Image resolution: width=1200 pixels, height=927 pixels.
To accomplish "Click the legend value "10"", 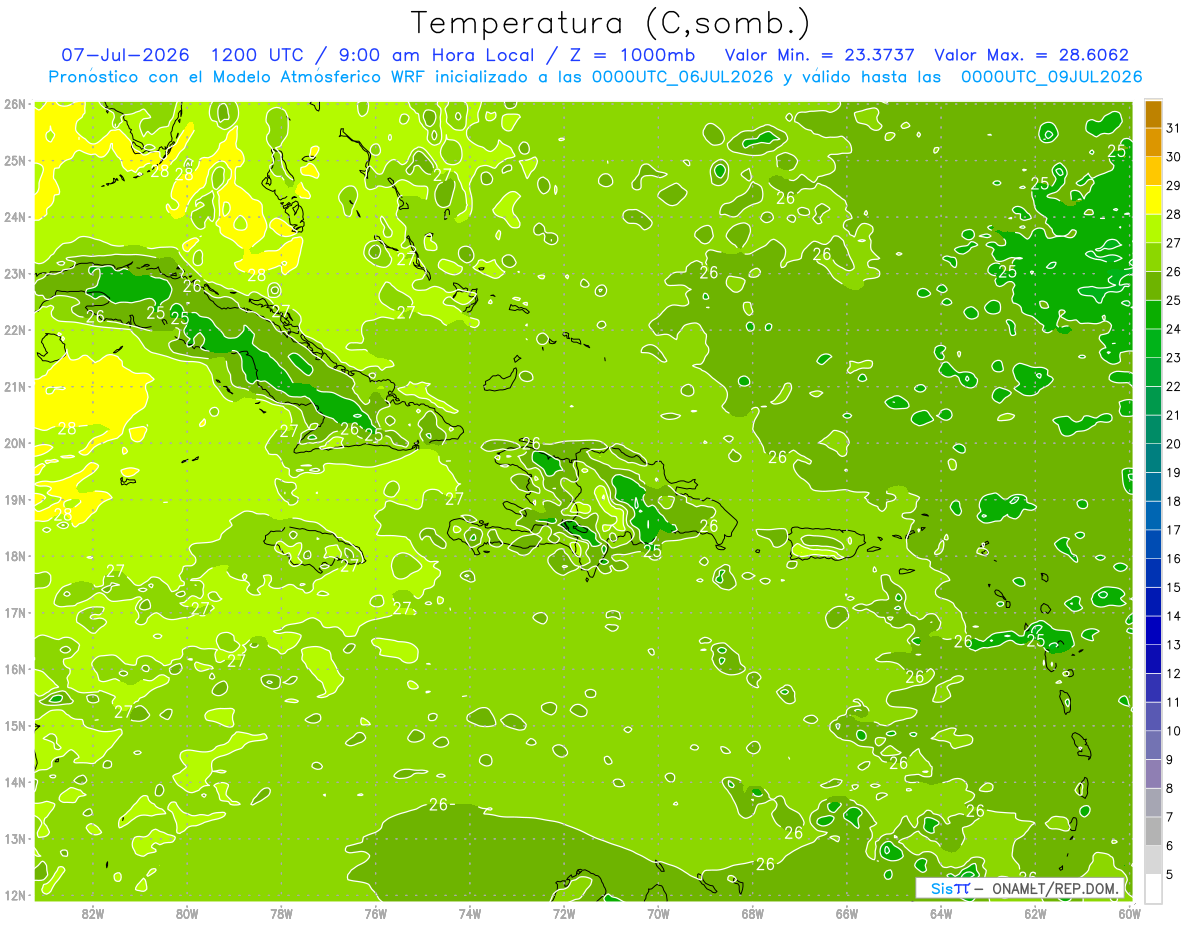I will pyautogui.click(x=1174, y=731).
